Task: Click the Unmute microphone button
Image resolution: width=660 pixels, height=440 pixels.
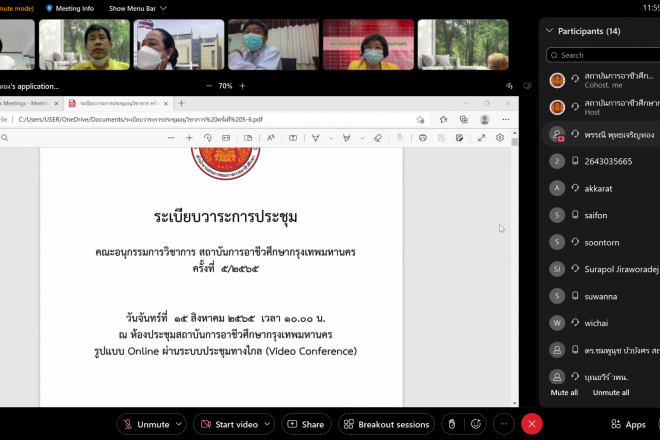Action: 146,424
